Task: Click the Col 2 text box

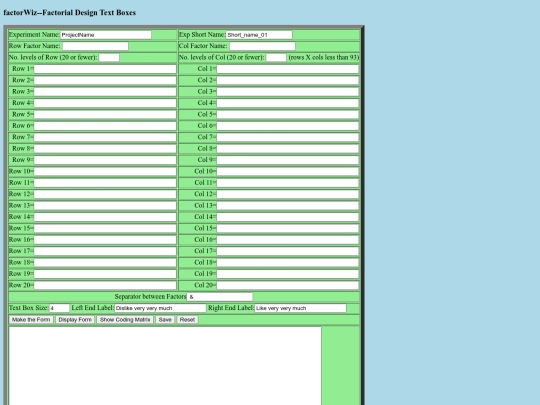Action: 288,80
